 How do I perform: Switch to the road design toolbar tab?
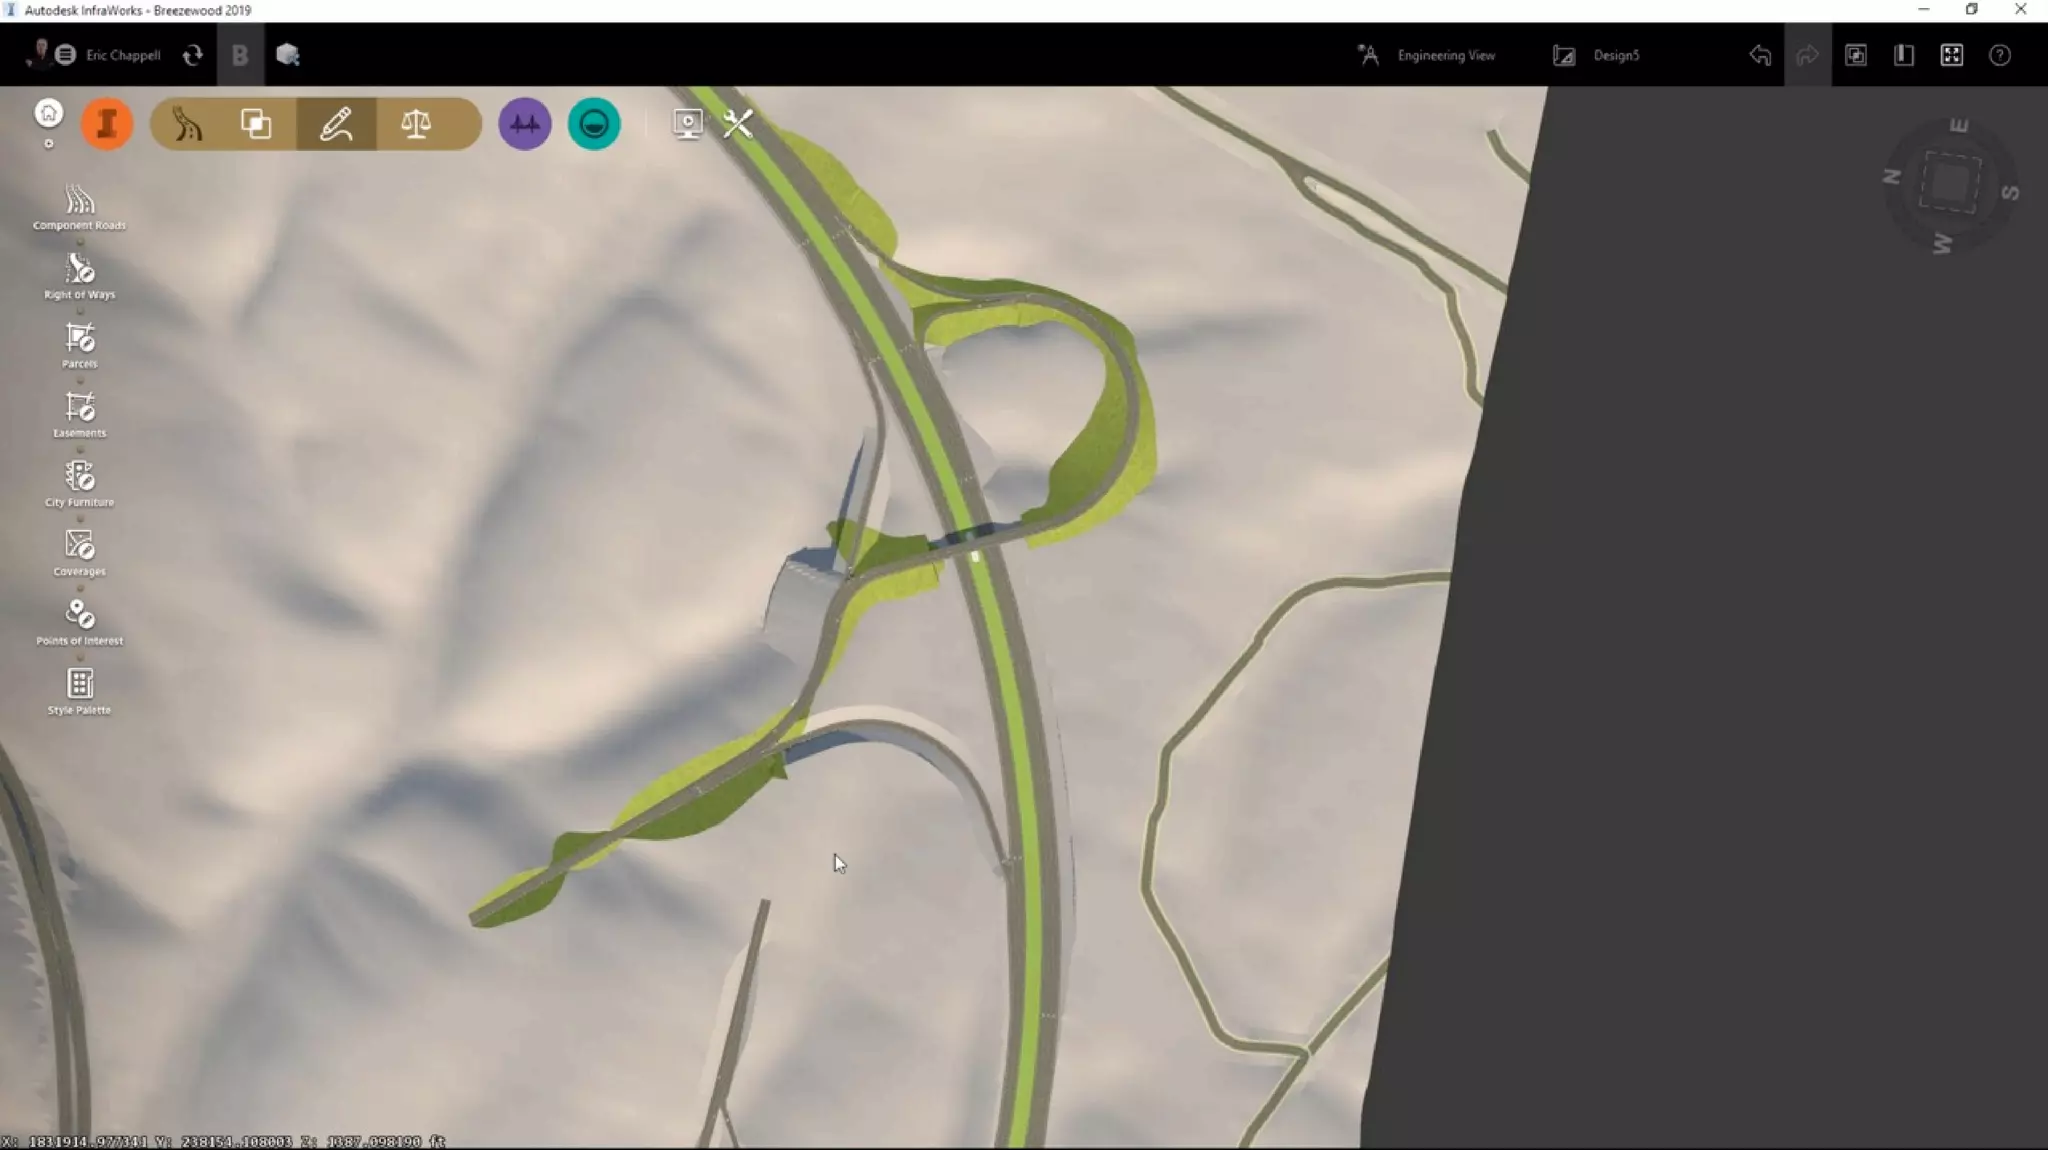tap(188, 124)
